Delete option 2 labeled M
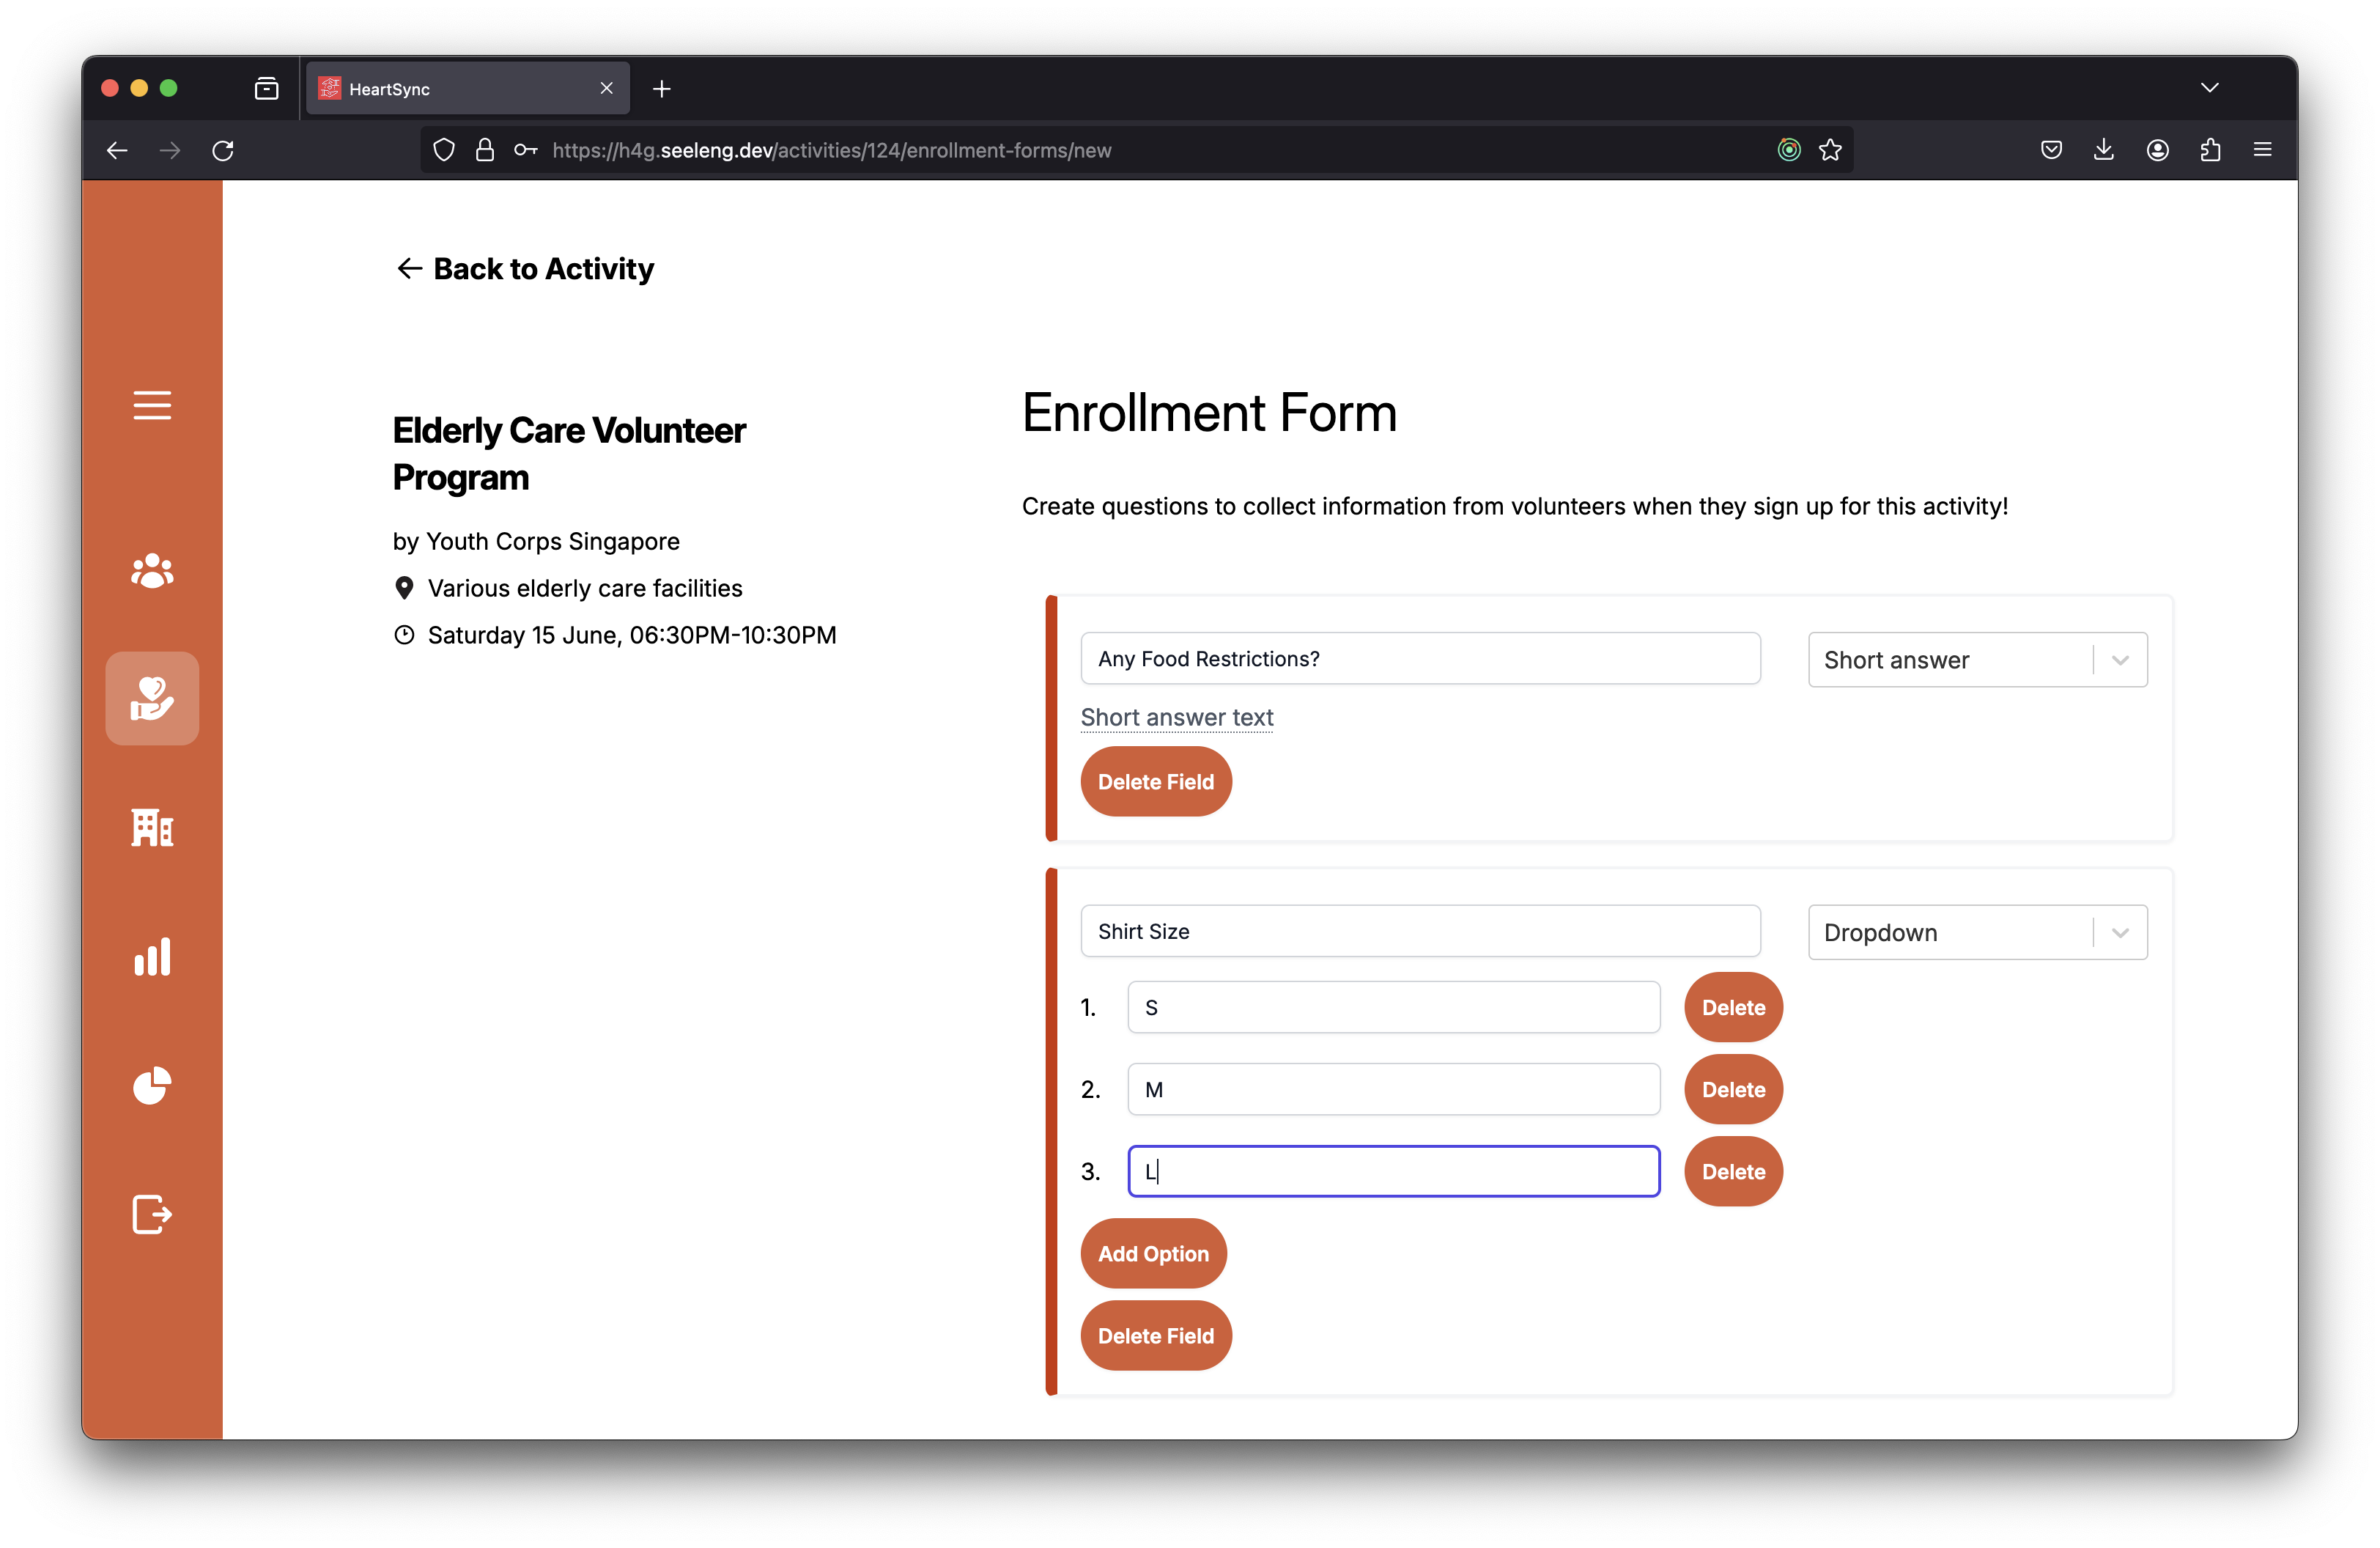Viewport: 2380px width, 1548px height. [x=1732, y=1089]
